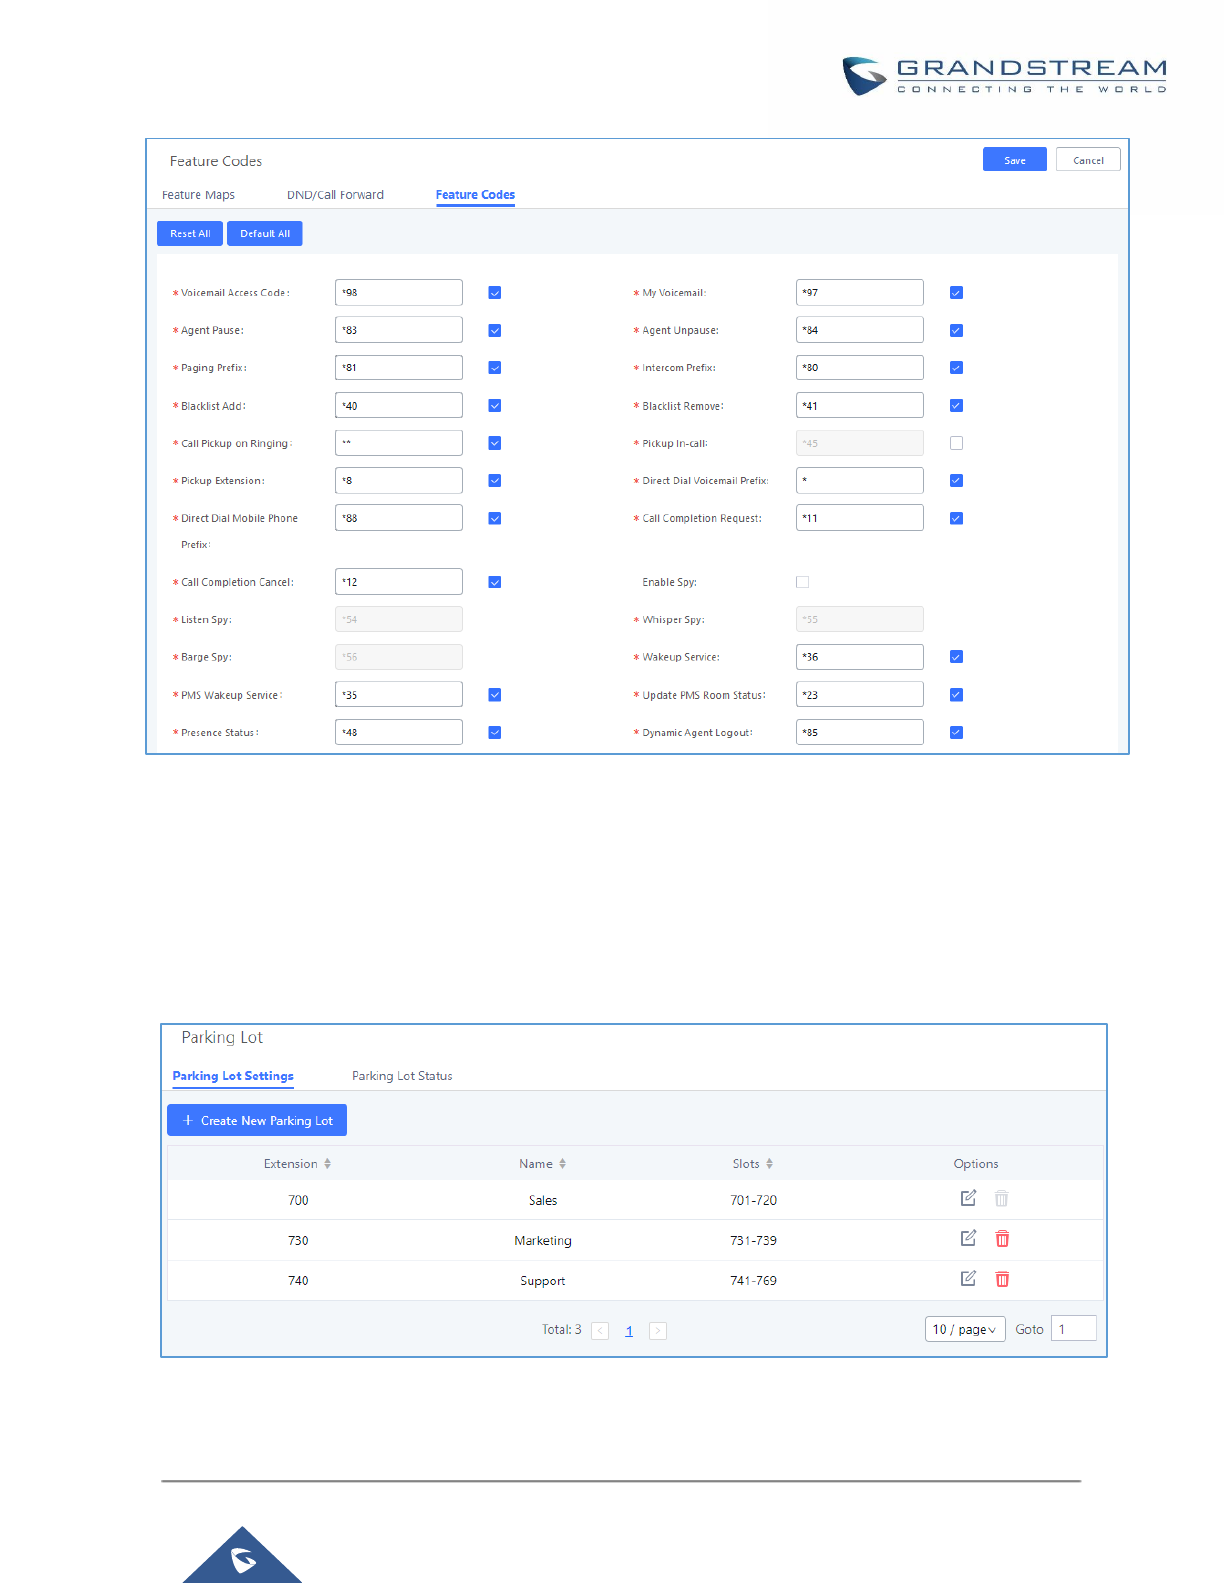Switch to Parking Lot Status tab
Viewport: 1224px width, 1584px height.
(x=402, y=1076)
